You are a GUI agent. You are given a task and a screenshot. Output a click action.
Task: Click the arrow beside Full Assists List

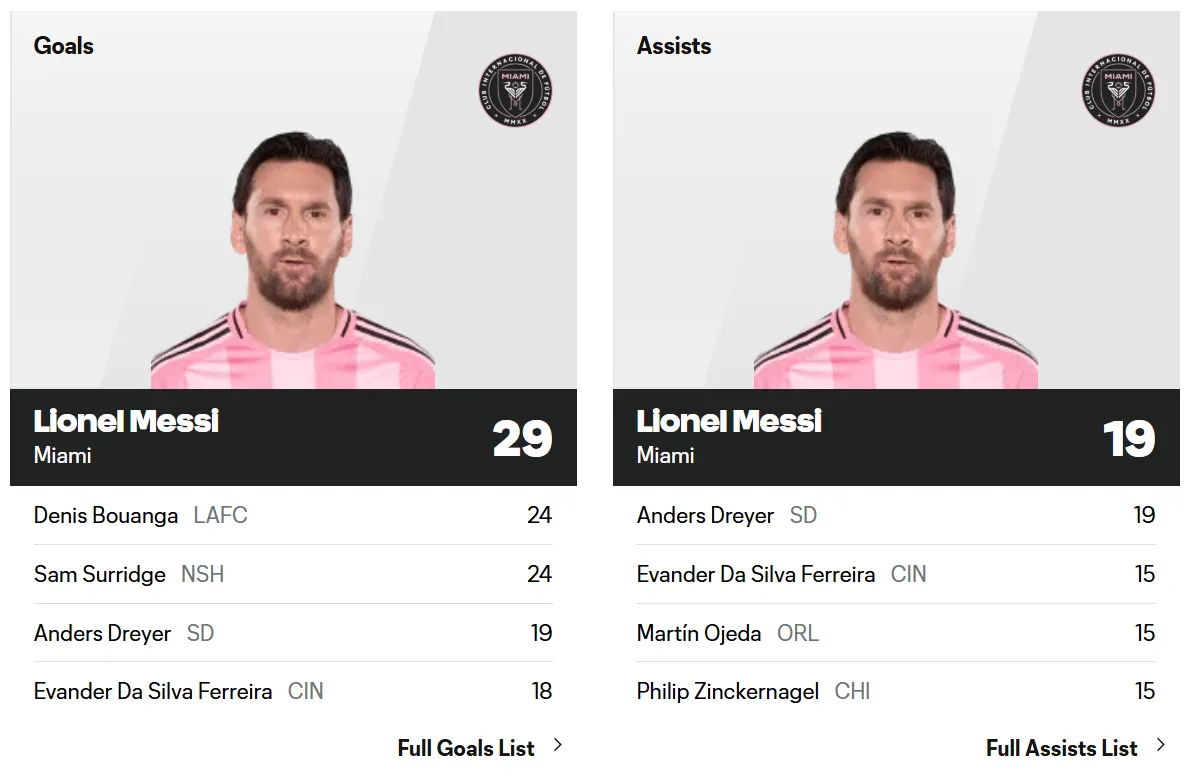[1161, 745]
